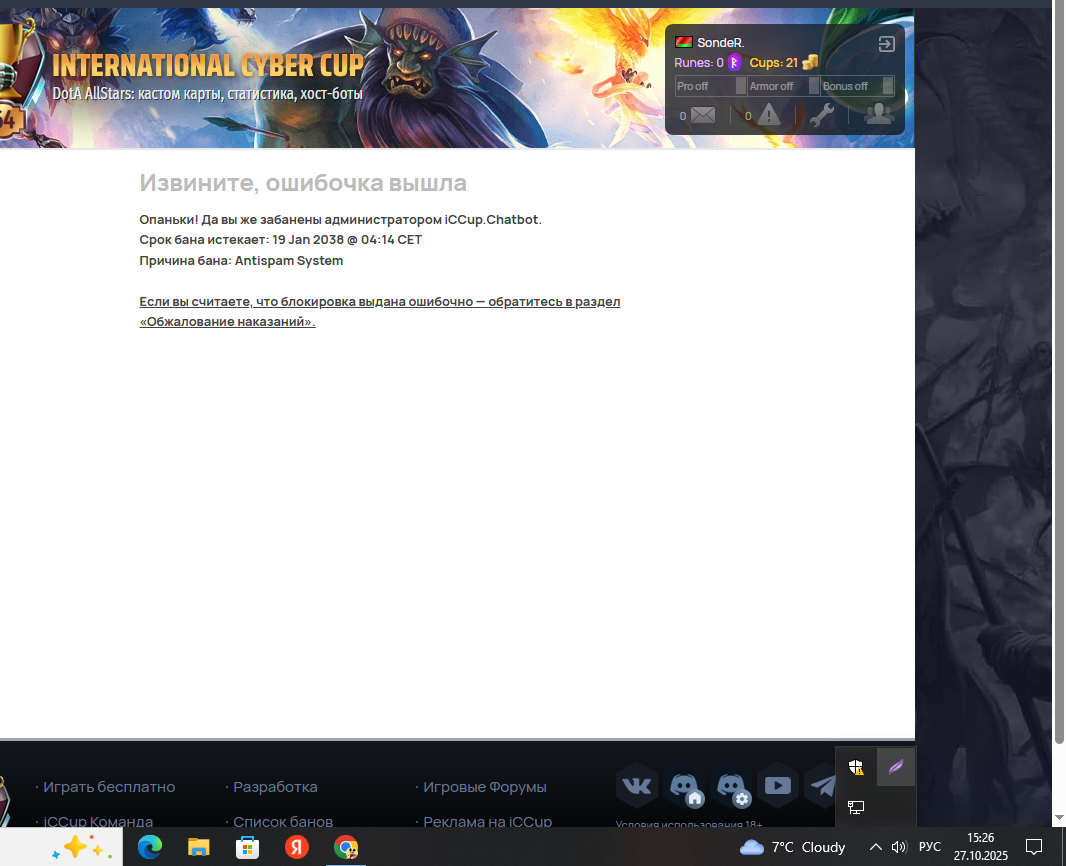Open the VK social link
The height and width of the screenshot is (866, 1066).
click(636, 786)
